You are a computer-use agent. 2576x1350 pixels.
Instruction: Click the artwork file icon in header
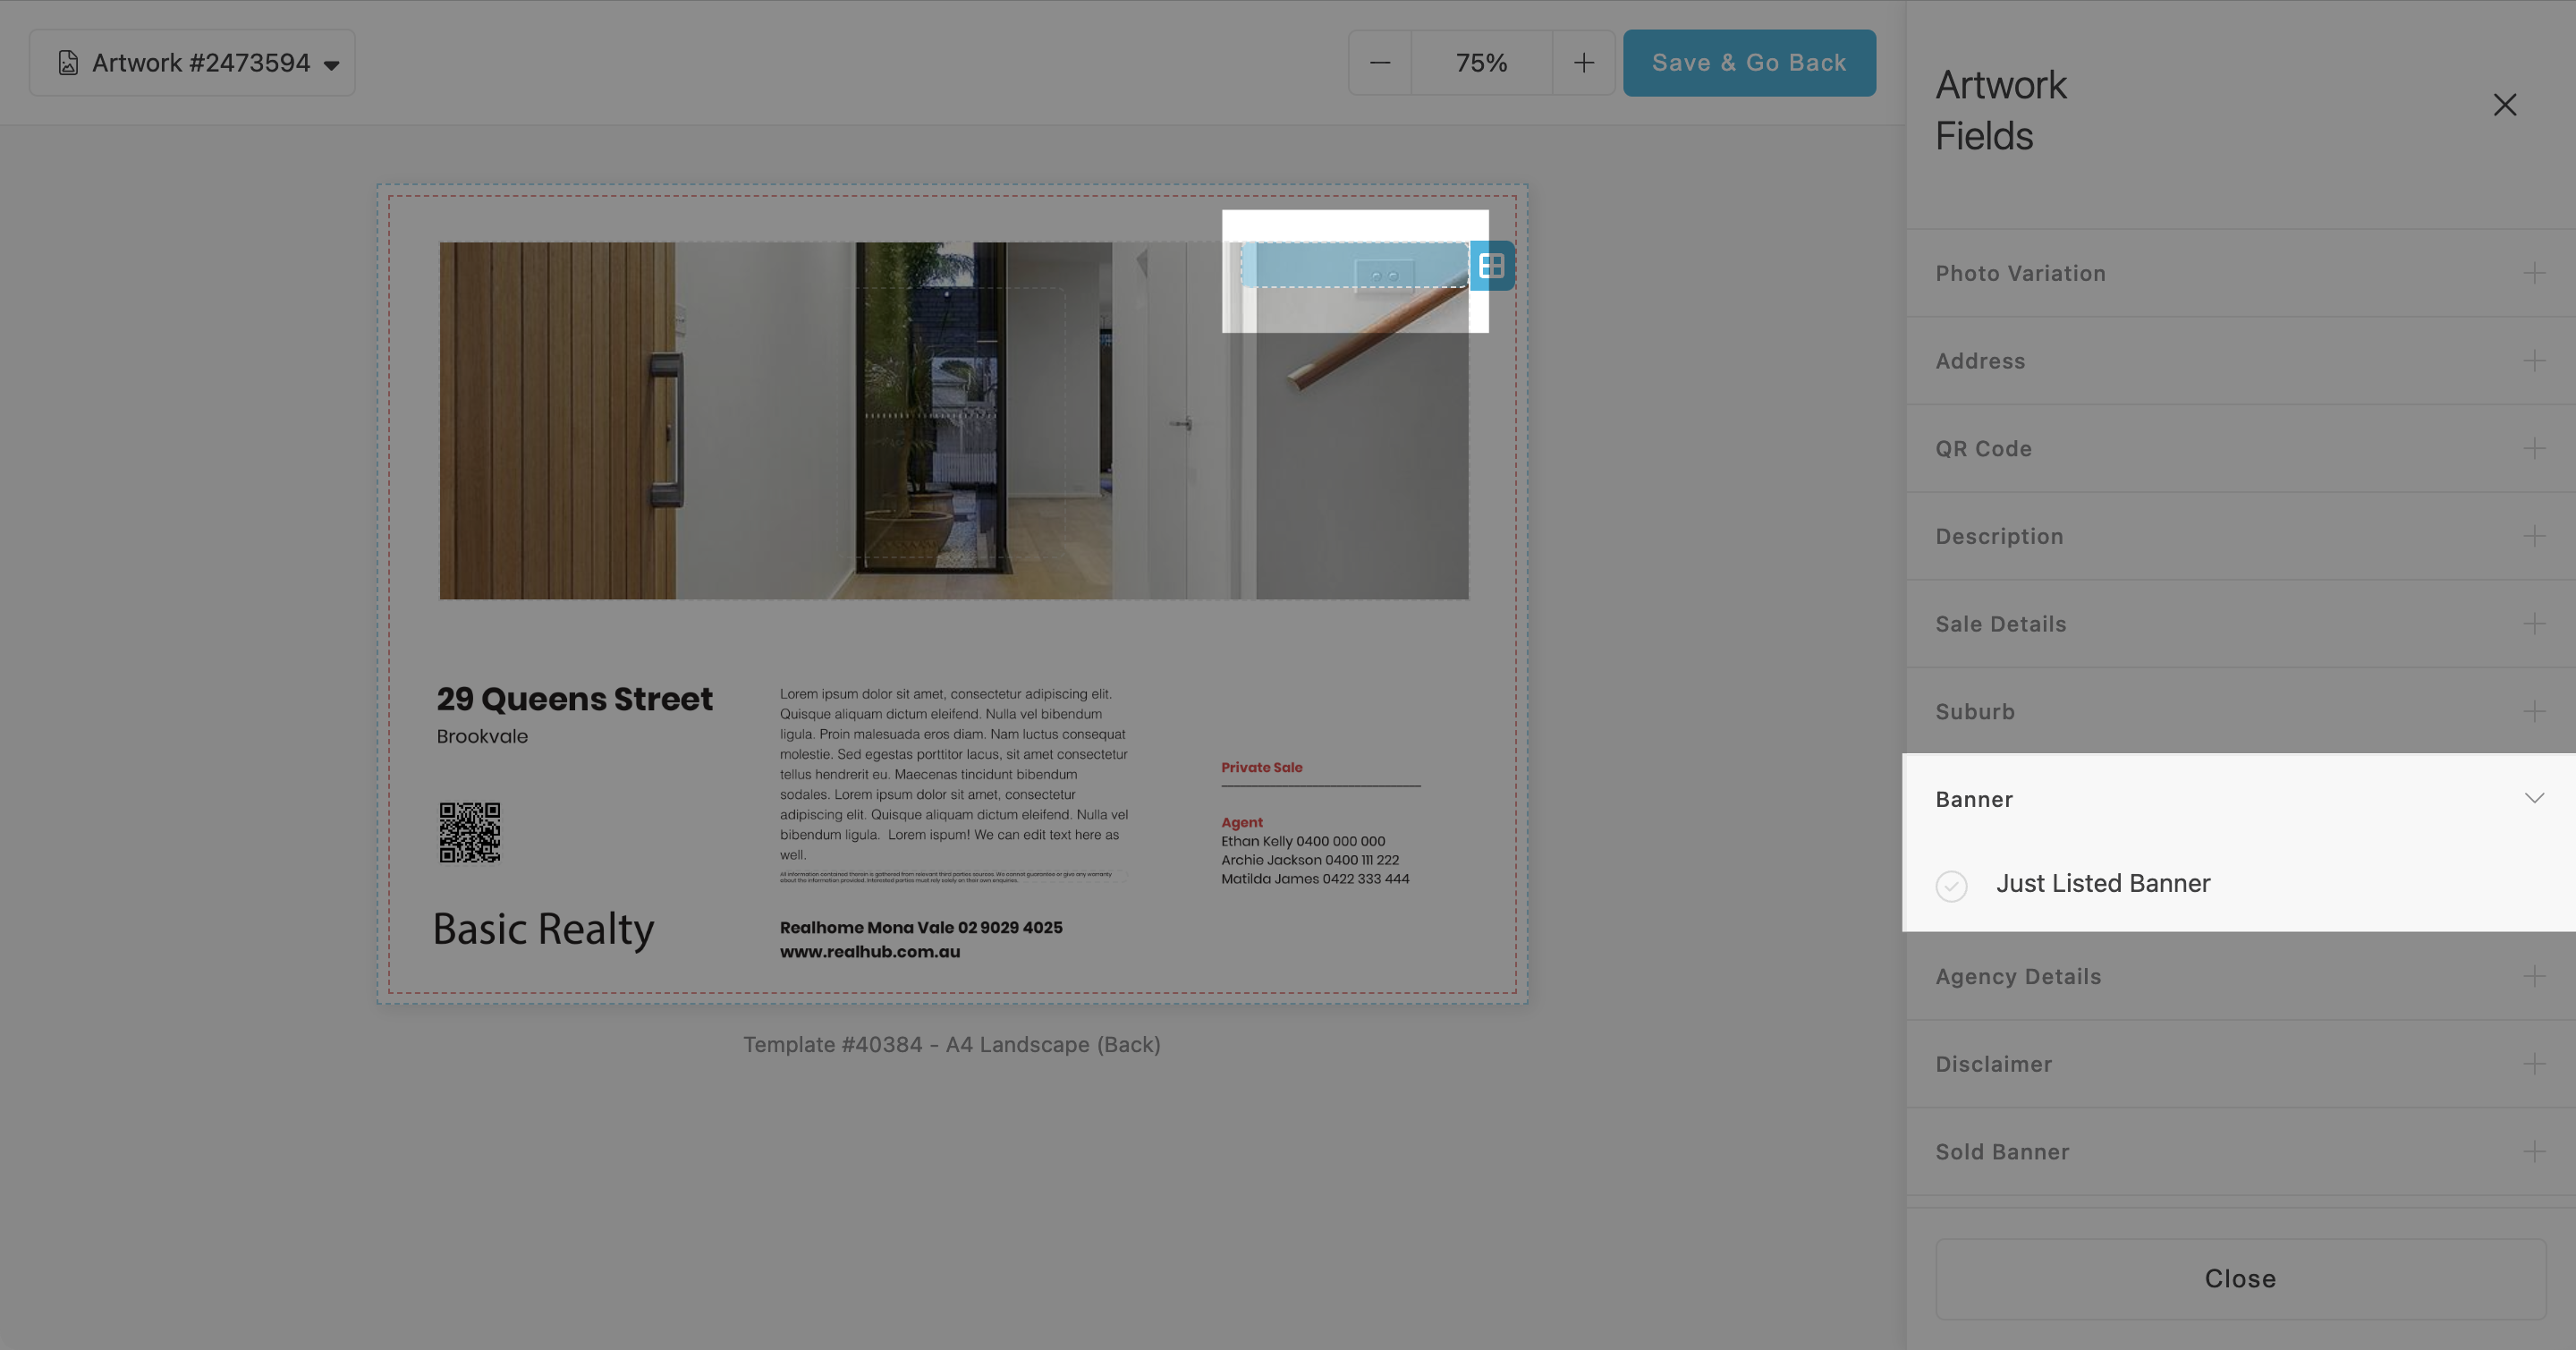(x=68, y=63)
